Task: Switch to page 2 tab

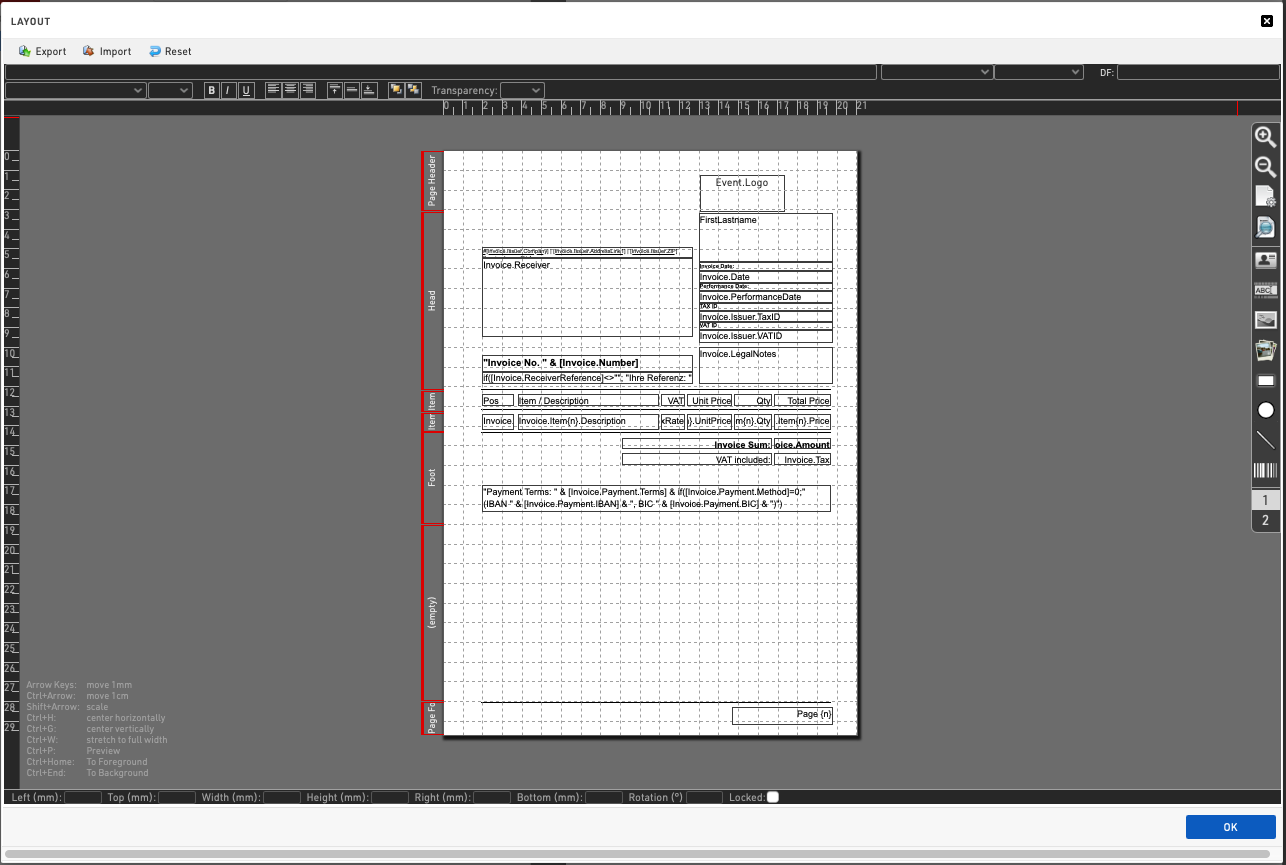Action: click(1265, 520)
